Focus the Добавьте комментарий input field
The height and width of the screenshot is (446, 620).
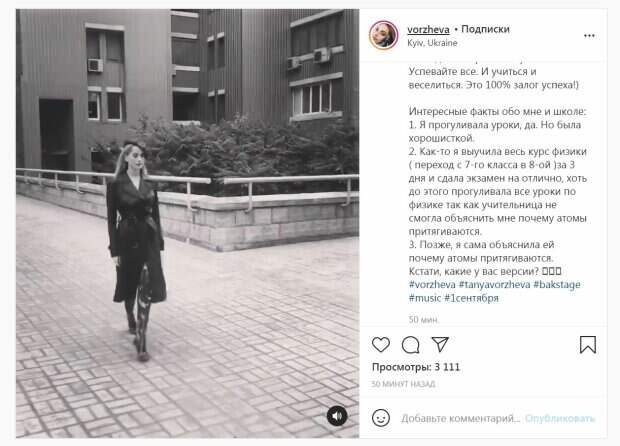point(461,418)
